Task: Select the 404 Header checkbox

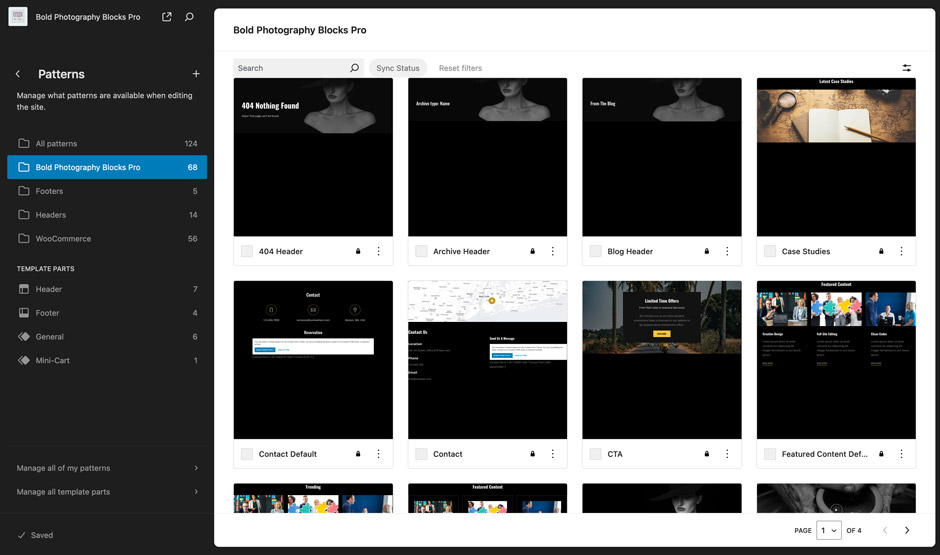Action: [247, 252]
